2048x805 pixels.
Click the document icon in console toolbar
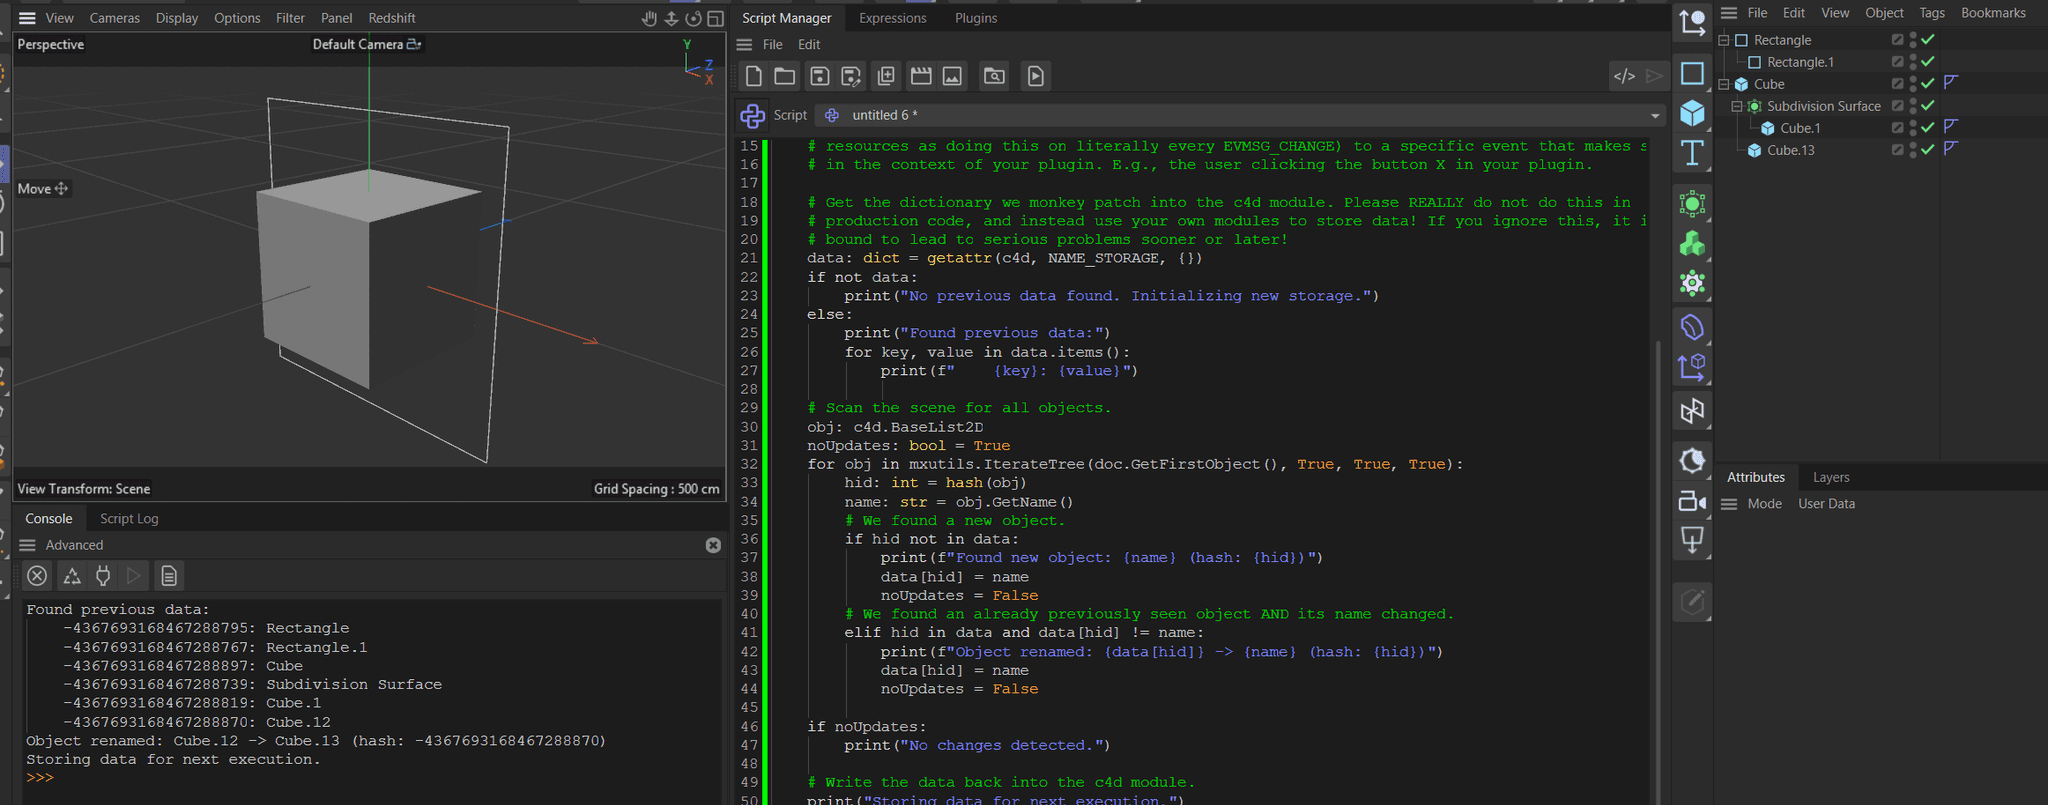169,576
